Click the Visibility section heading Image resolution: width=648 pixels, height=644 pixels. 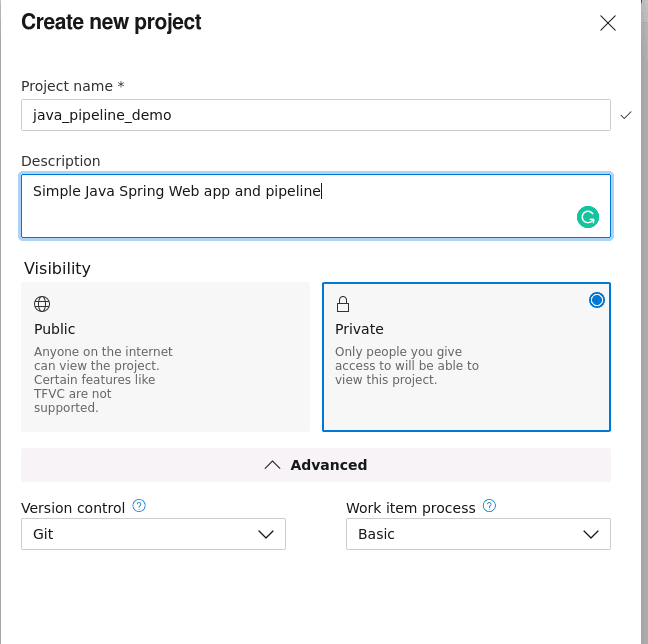(x=57, y=269)
